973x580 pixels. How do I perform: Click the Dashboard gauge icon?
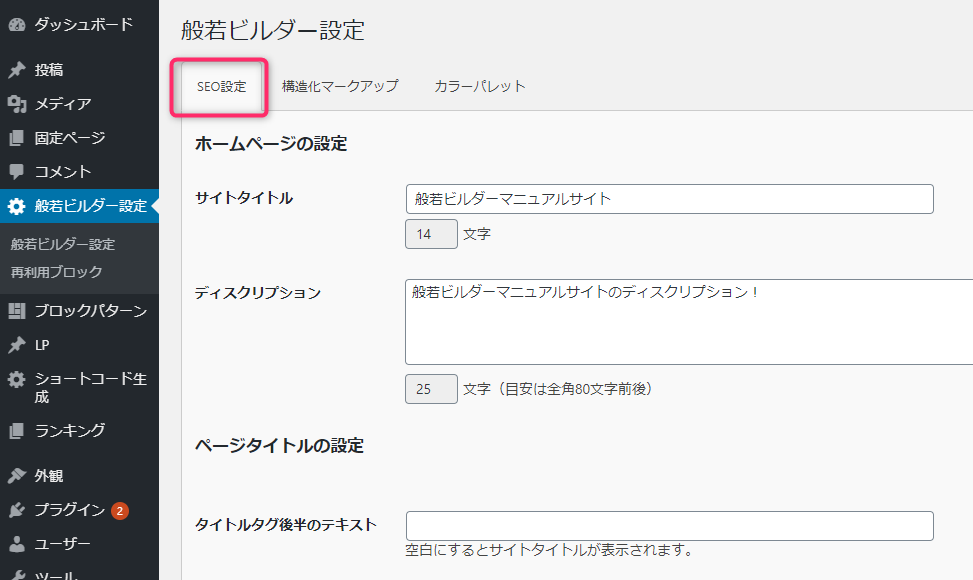coord(17,25)
